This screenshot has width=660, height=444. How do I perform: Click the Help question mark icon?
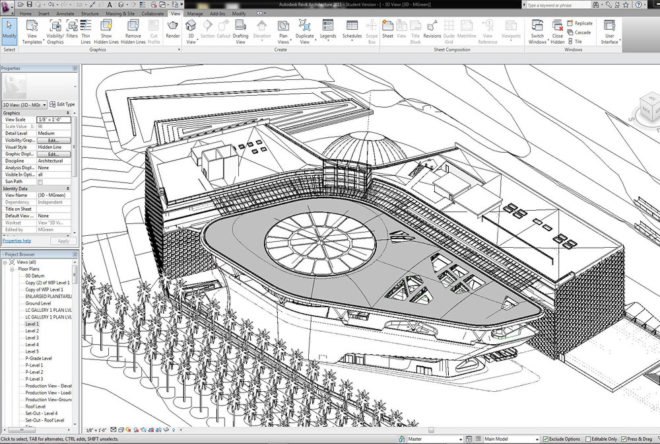click(x=639, y=5)
